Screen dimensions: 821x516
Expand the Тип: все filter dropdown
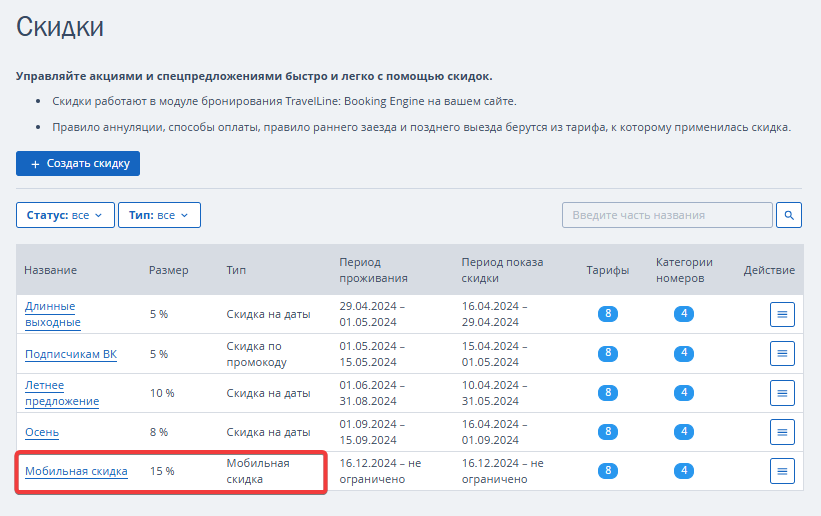click(x=159, y=215)
